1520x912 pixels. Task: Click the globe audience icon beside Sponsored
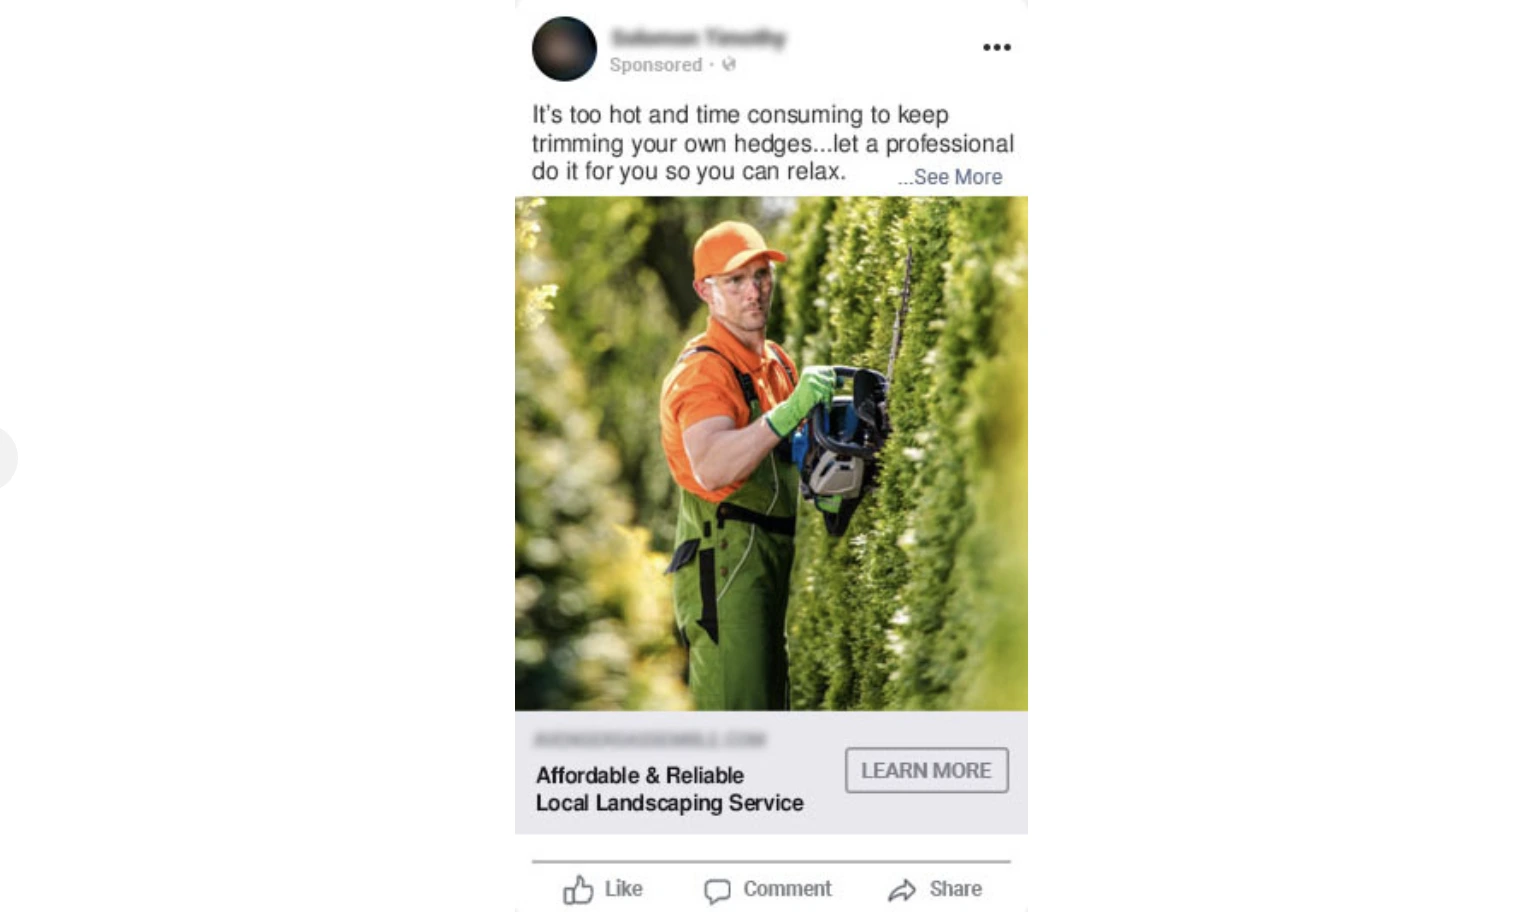[729, 65]
